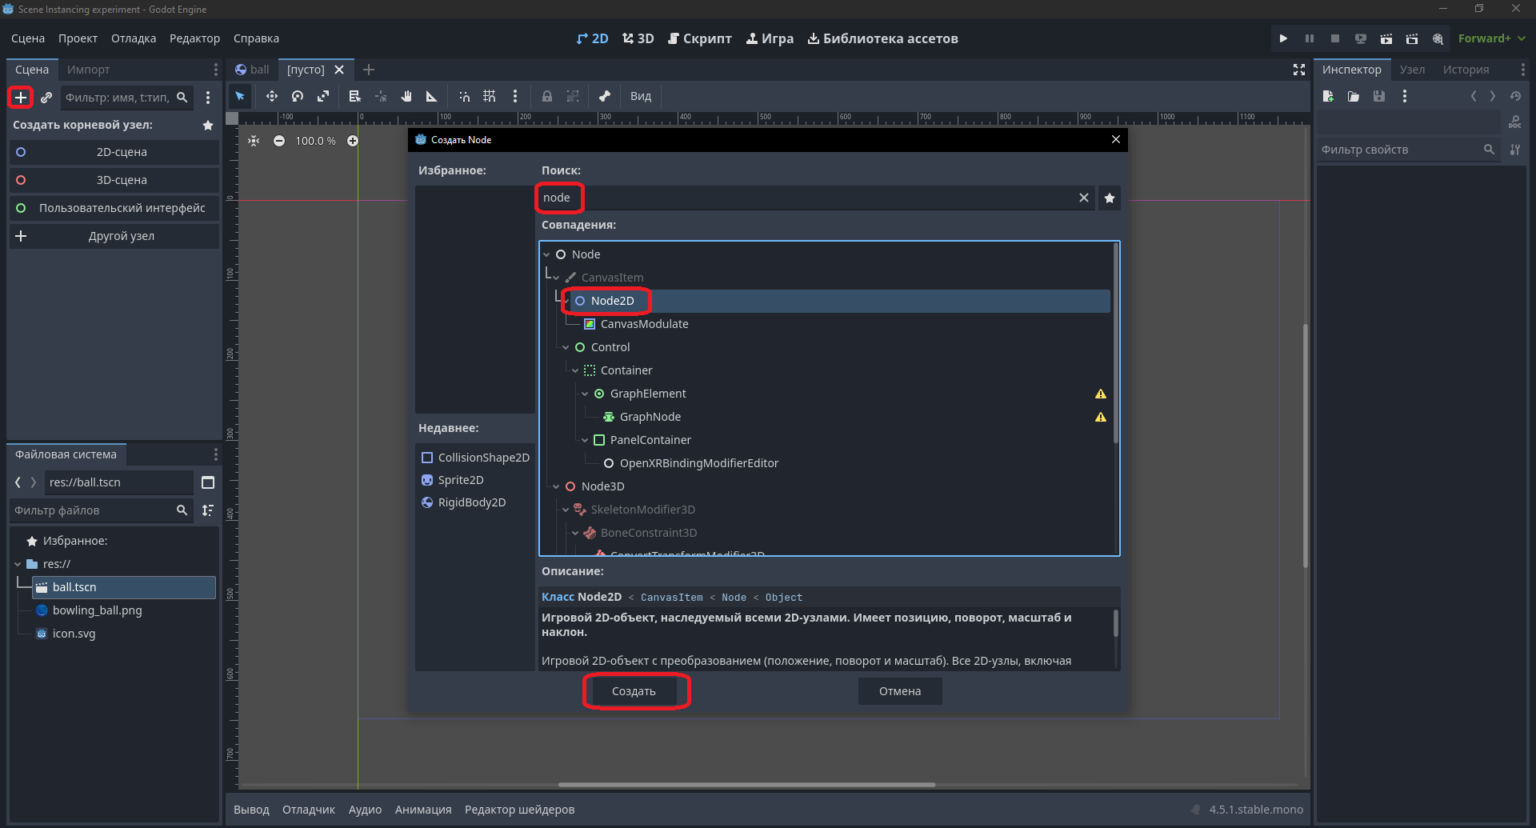Activate the Pan hand tool

point(406,96)
